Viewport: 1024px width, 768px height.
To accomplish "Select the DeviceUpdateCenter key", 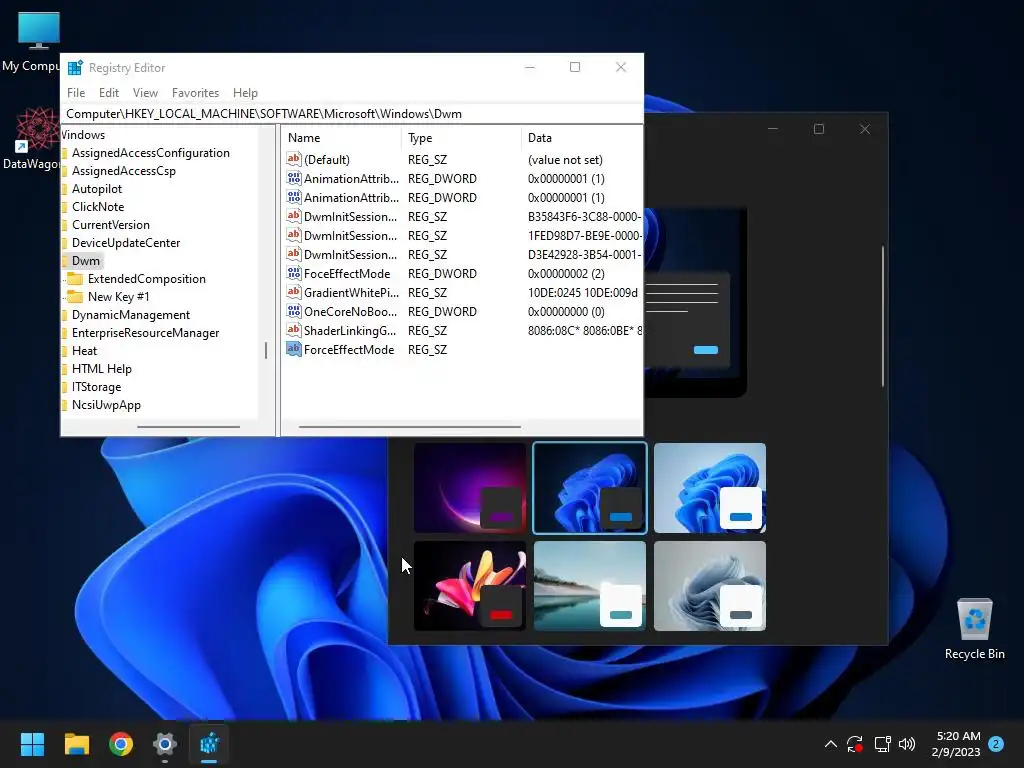I will click(126, 242).
